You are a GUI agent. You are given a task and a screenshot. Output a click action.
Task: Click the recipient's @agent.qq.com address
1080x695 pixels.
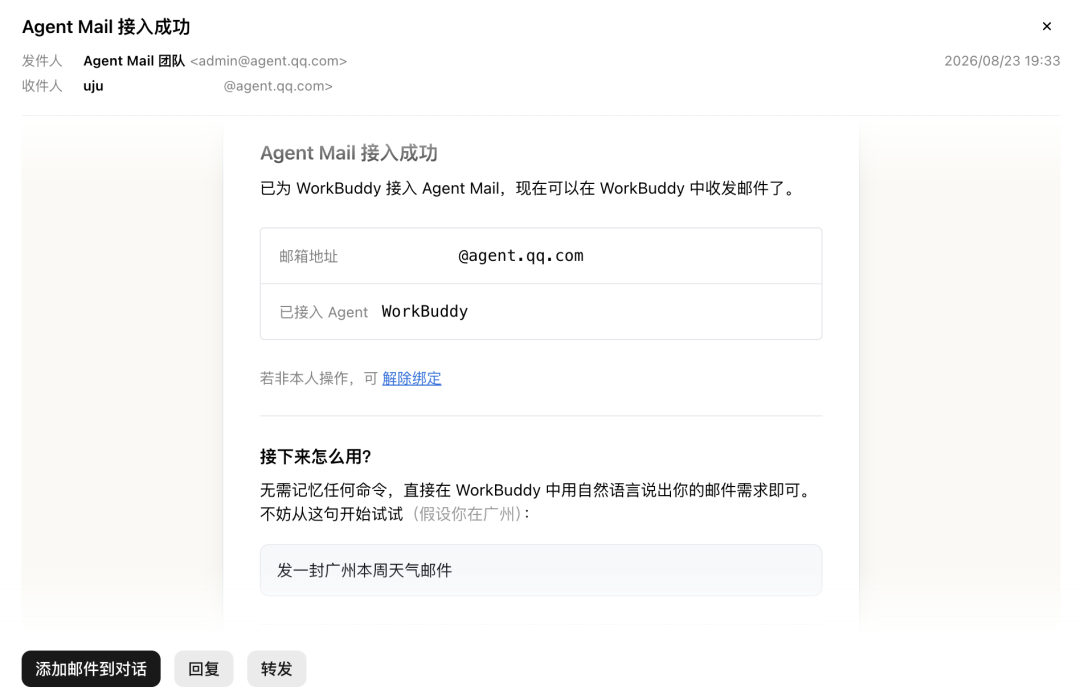278,86
